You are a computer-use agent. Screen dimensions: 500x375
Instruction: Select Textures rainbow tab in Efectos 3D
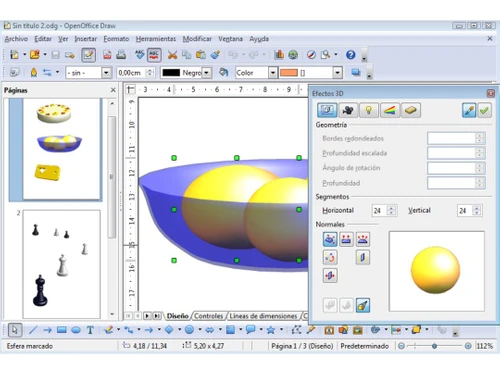[x=389, y=110]
